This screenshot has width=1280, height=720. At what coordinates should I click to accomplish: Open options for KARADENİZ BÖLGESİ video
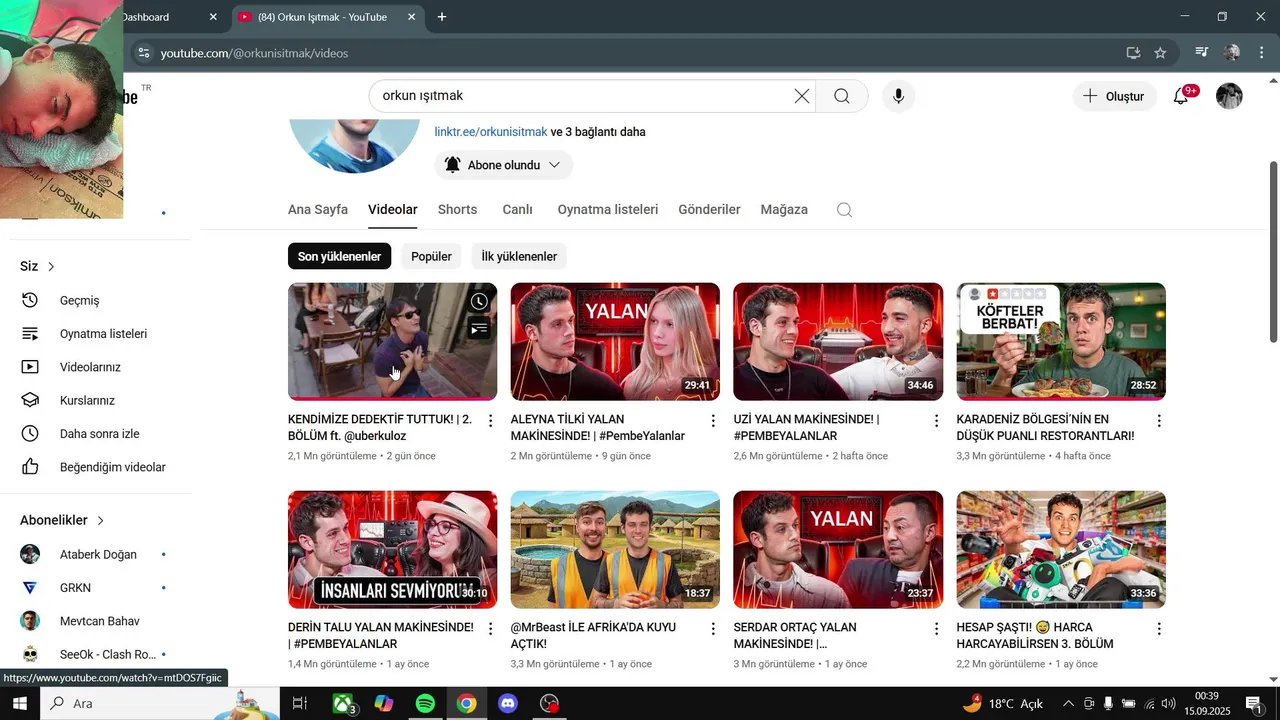click(x=1159, y=421)
